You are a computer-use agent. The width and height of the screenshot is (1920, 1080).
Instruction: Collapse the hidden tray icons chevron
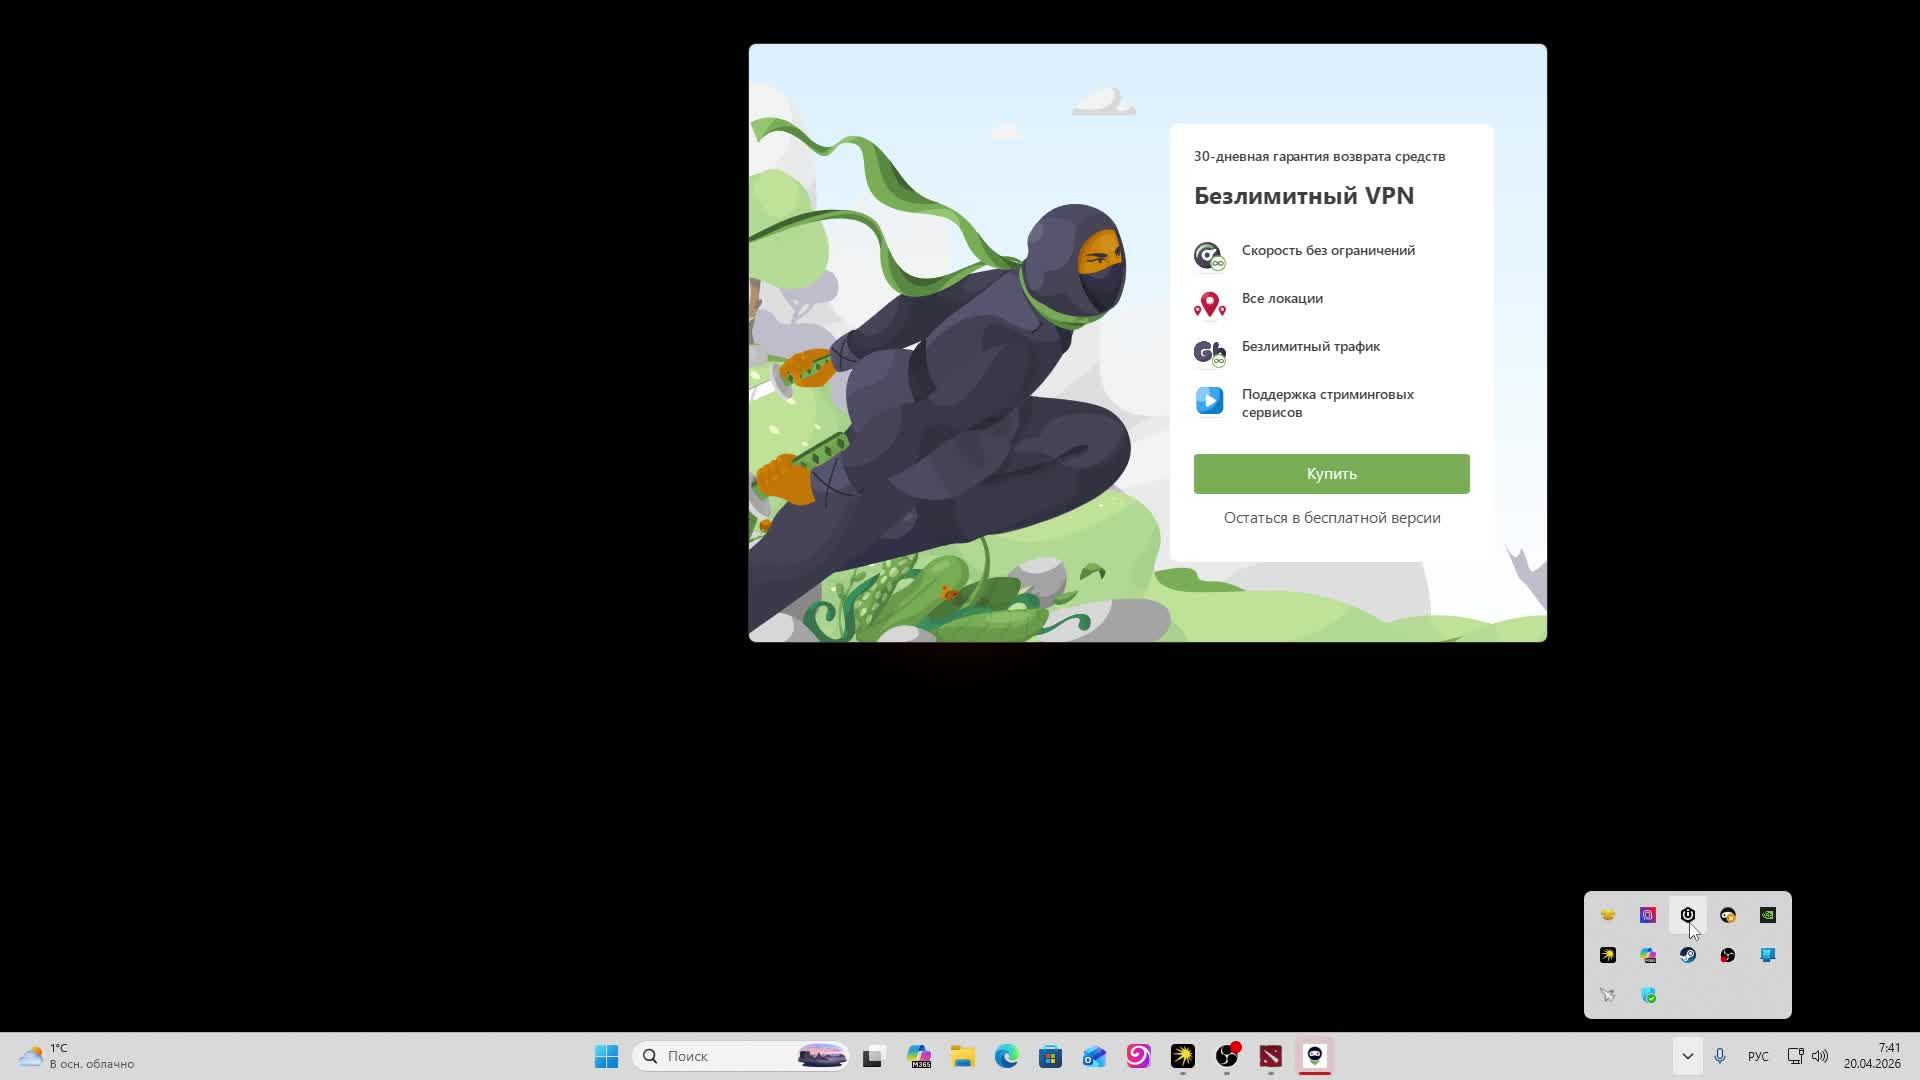[1687, 1056]
